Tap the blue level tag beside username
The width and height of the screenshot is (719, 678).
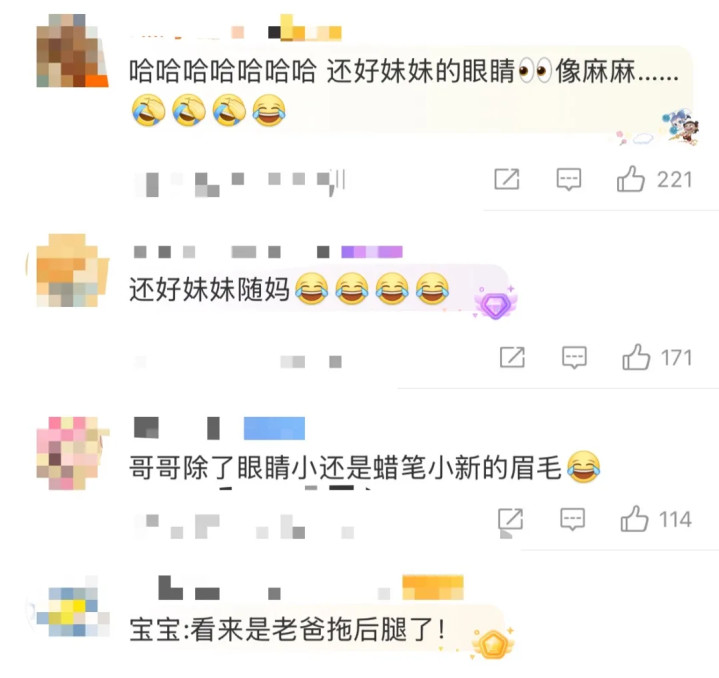[274, 428]
